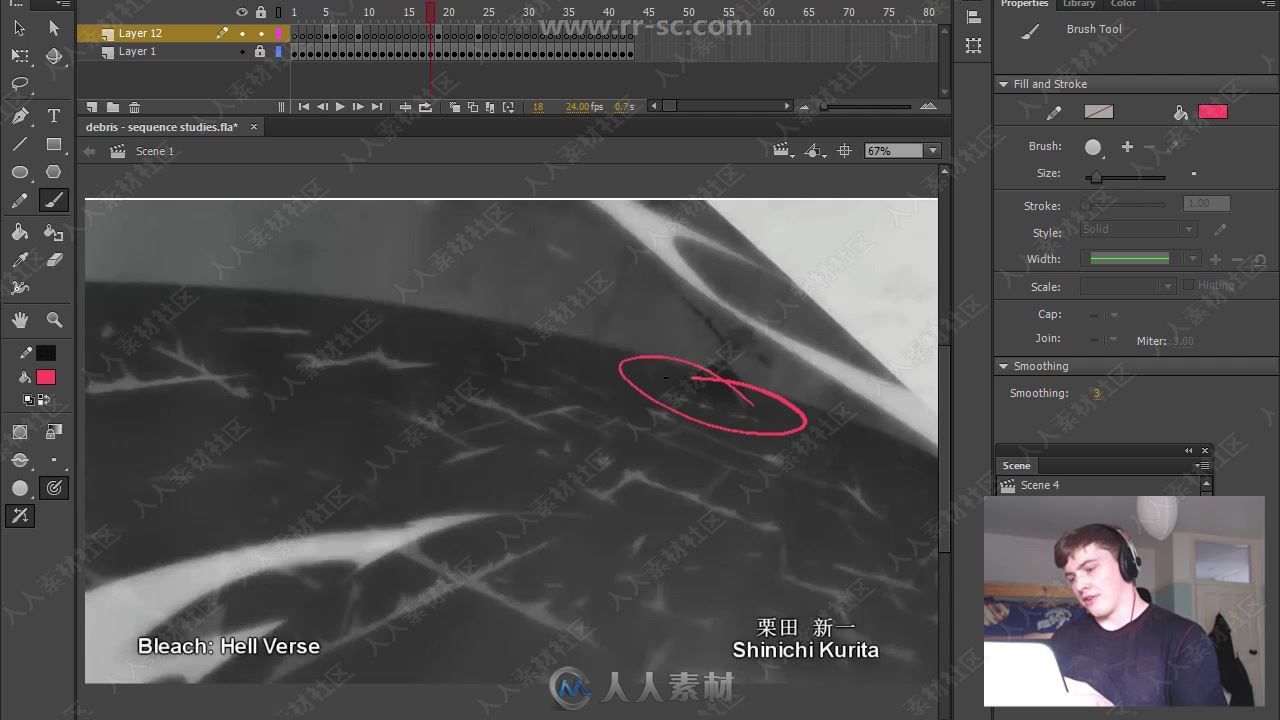
Task: Open the Edit Symbols dropdown
Action: point(815,151)
